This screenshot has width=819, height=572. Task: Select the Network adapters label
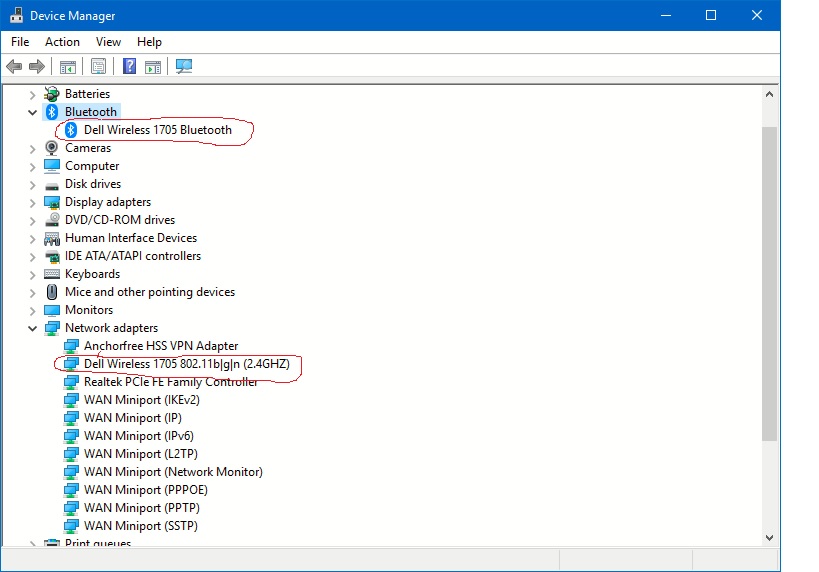[x=111, y=328]
